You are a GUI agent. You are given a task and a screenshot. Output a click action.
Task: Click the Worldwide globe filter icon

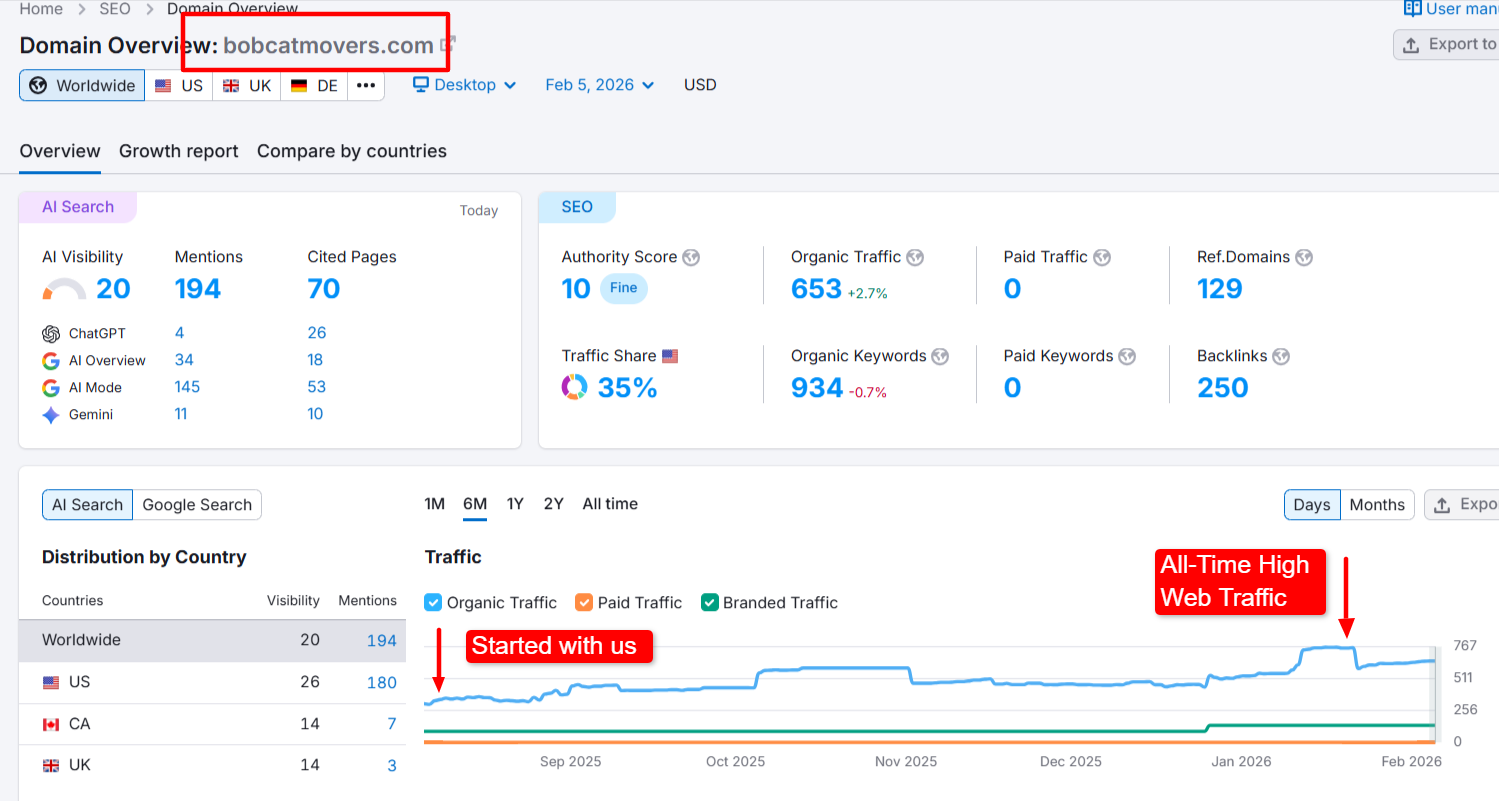pos(37,85)
